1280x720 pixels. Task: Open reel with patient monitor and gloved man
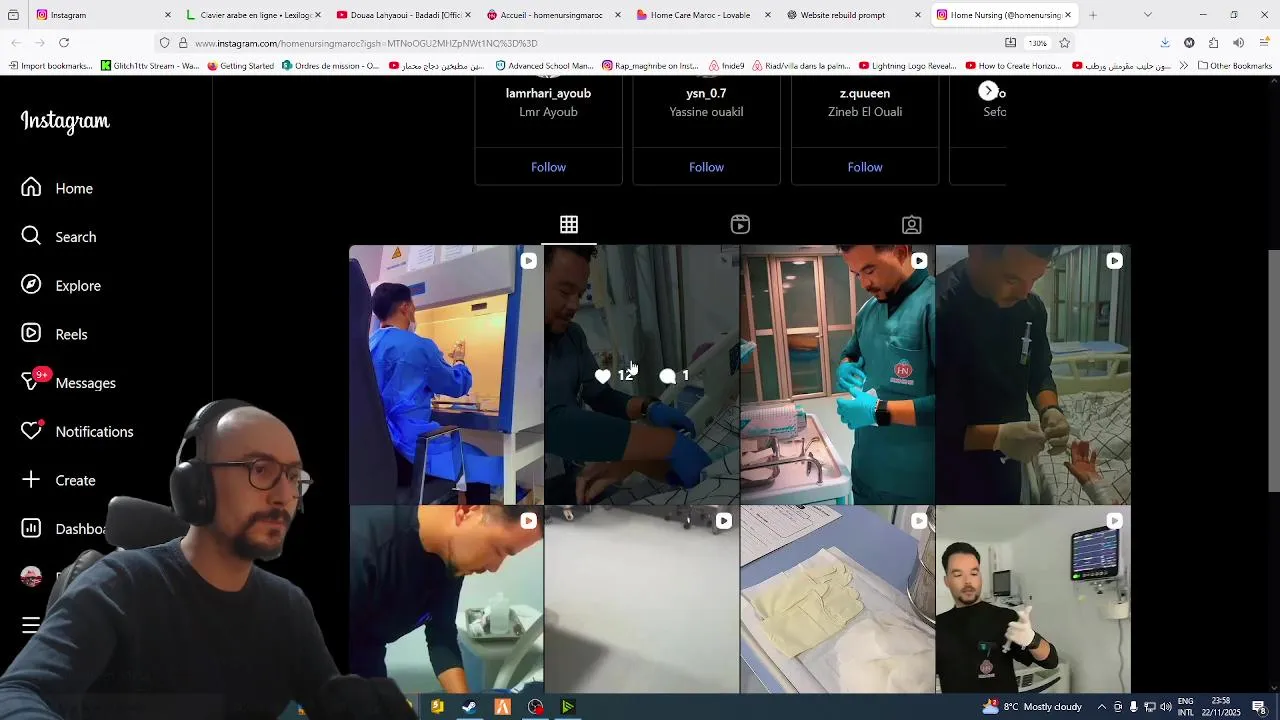[x=1033, y=600]
